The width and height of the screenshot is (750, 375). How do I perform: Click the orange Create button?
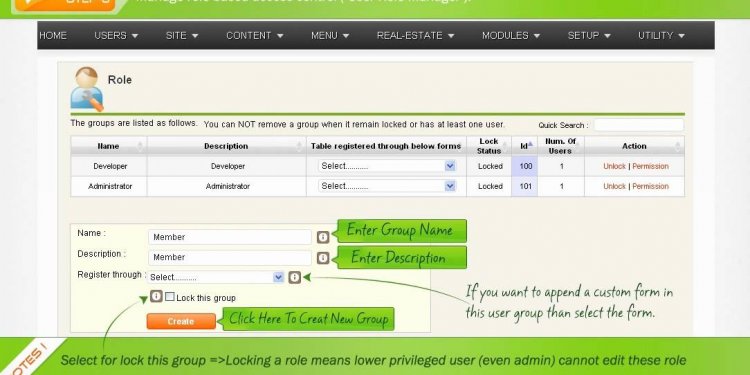point(181,321)
